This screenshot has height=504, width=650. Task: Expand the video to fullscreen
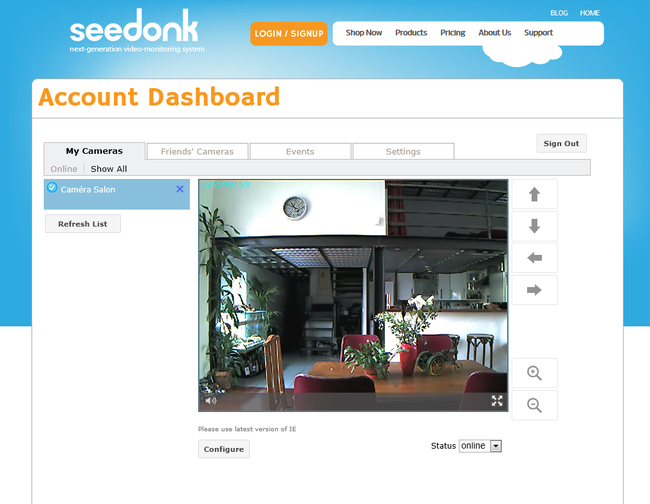click(497, 400)
